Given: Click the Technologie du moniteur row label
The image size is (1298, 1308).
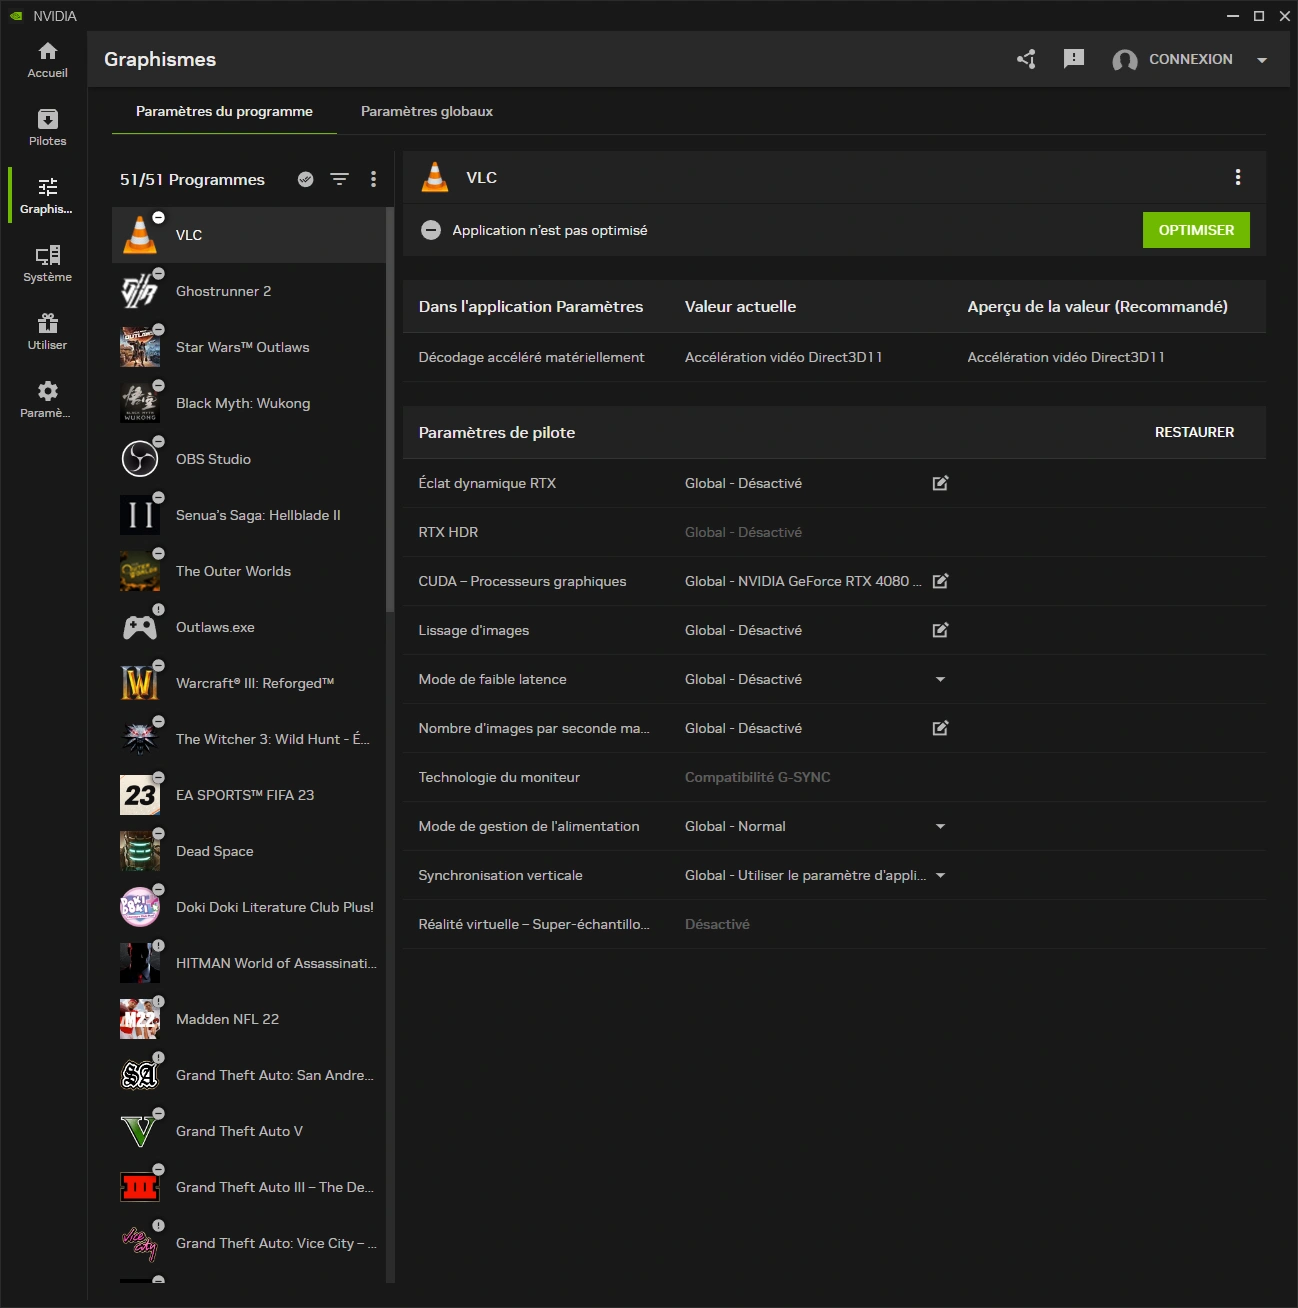Looking at the screenshot, I should (x=499, y=777).
